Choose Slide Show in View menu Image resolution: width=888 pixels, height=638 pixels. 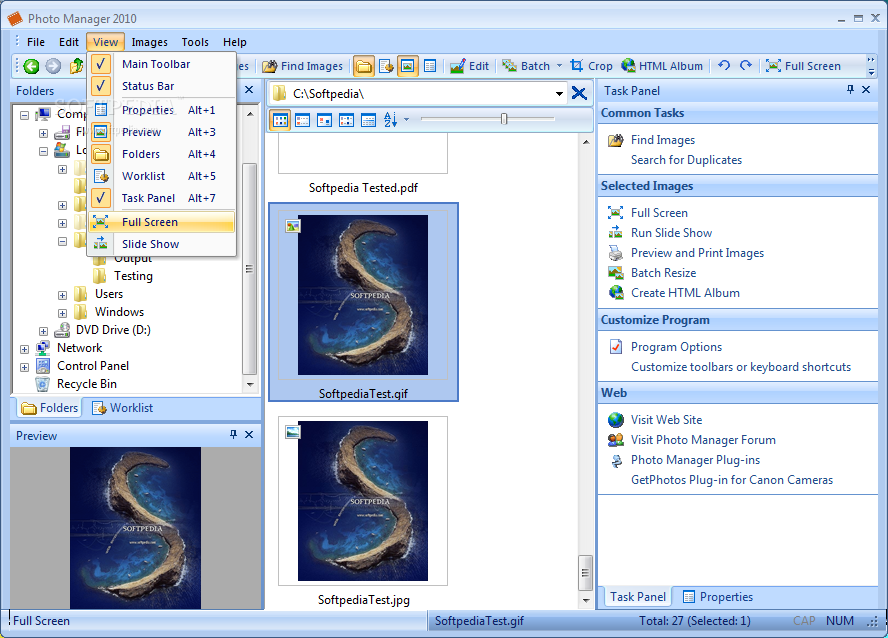point(161,244)
